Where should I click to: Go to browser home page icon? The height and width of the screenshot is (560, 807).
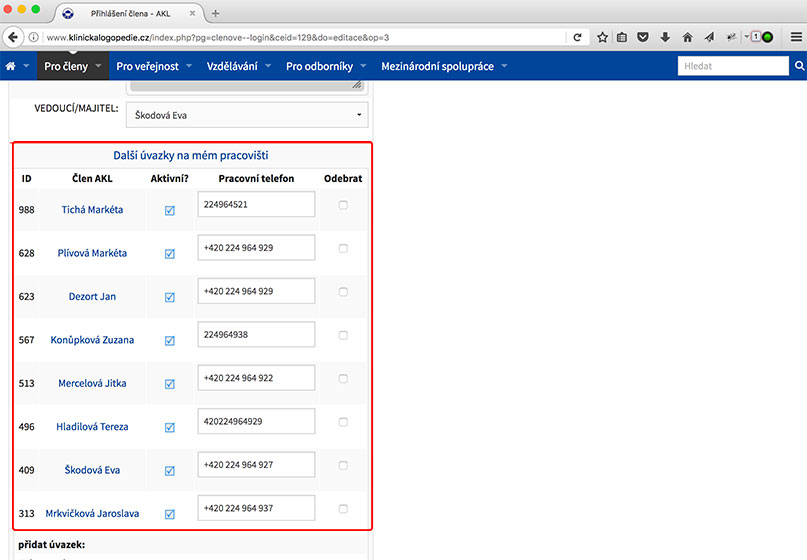pos(687,37)
